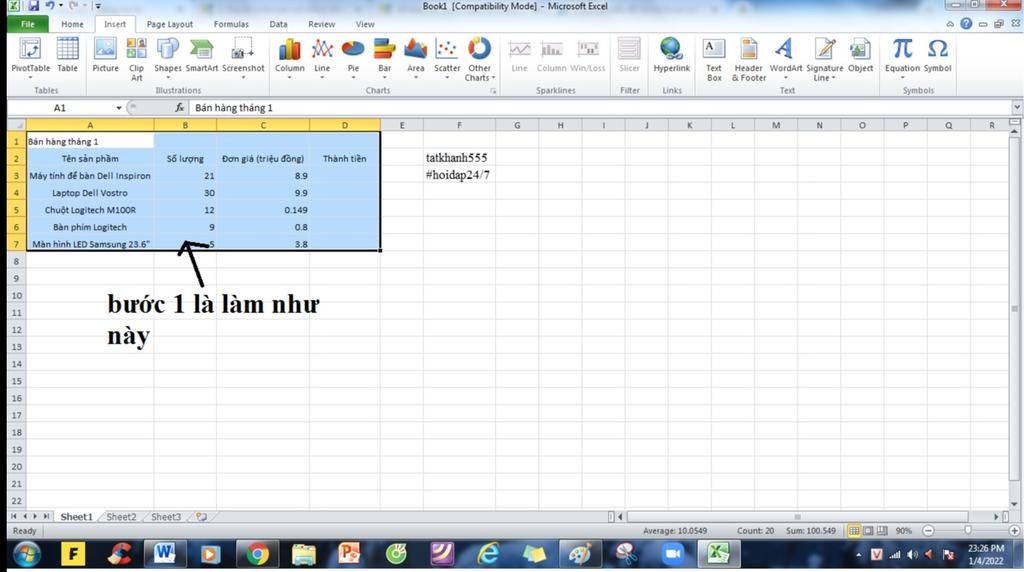Insert a Scatter chart
The width and height of the screenshot is (1024, 572).
tap(447, 58)
